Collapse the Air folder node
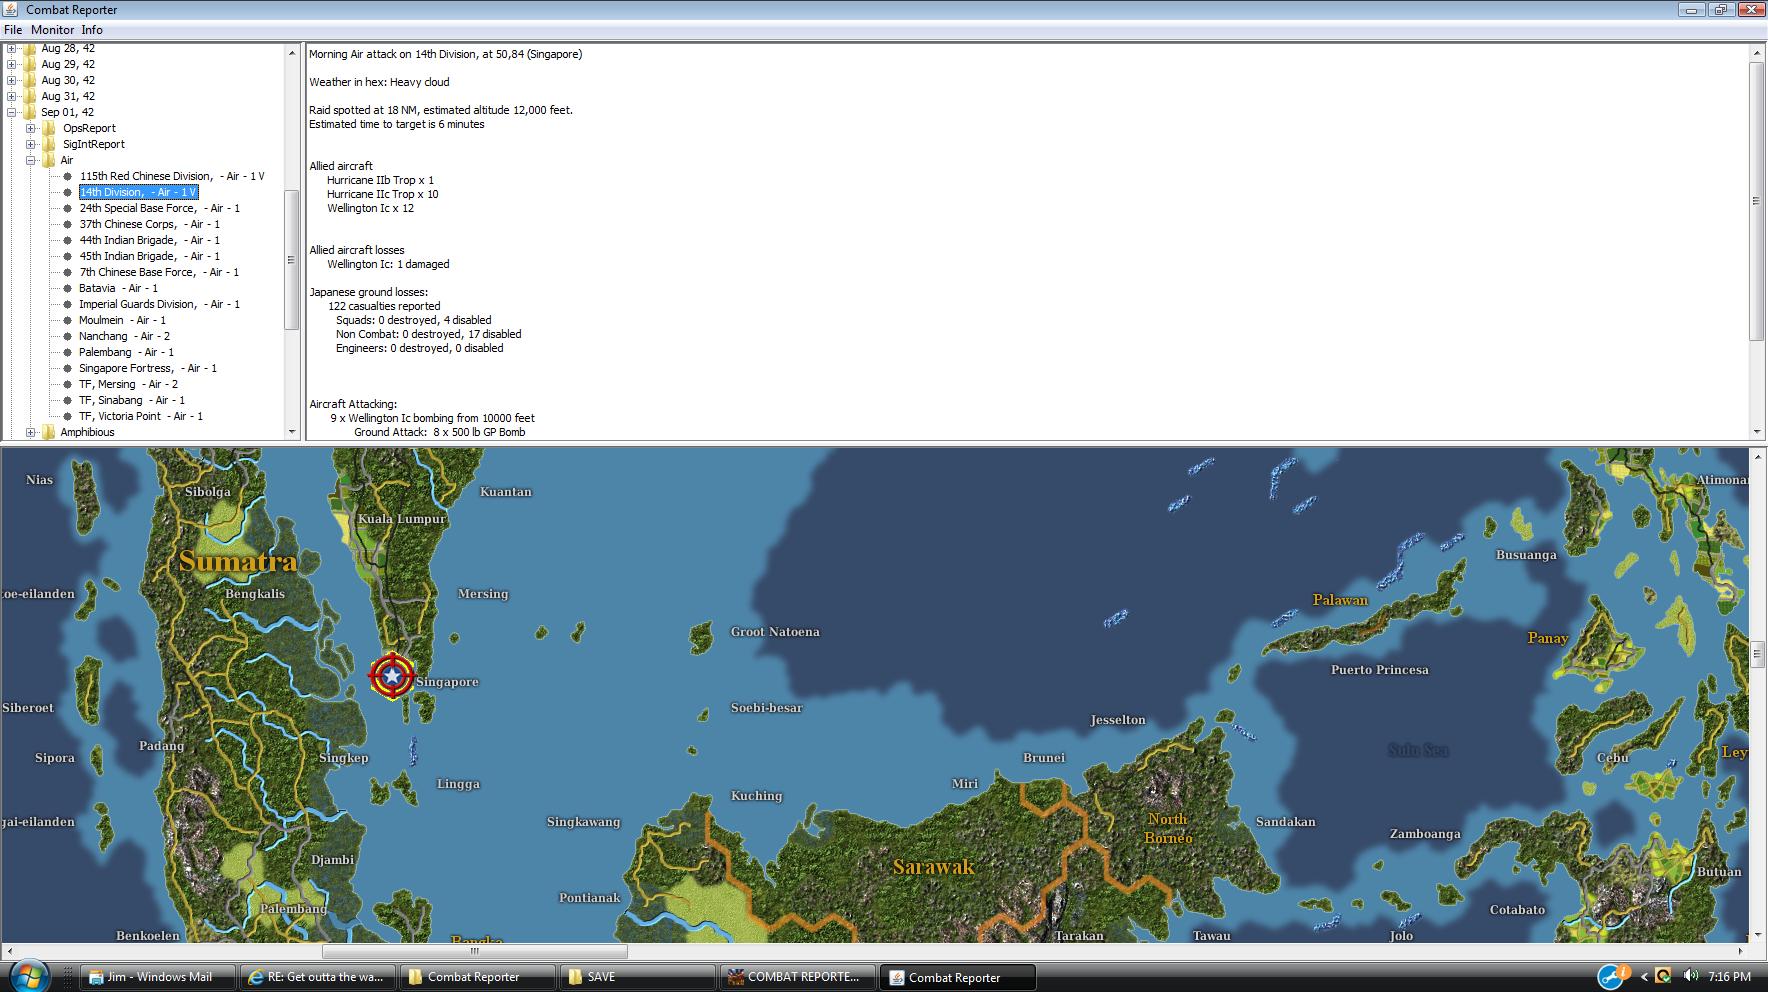 click(x=31, y=160)
